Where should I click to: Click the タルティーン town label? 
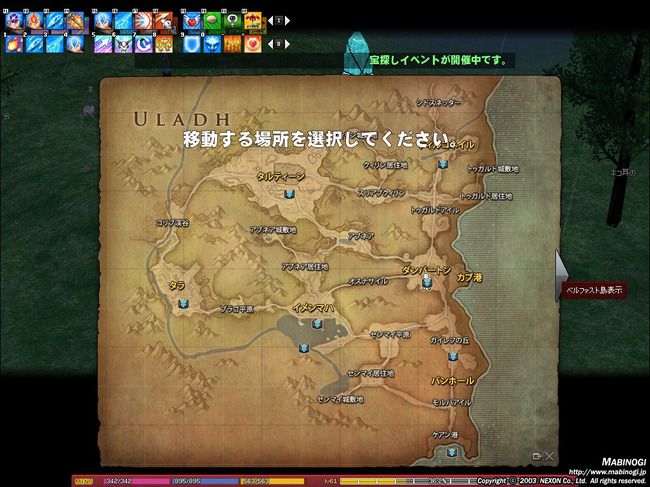click(281, 177)
